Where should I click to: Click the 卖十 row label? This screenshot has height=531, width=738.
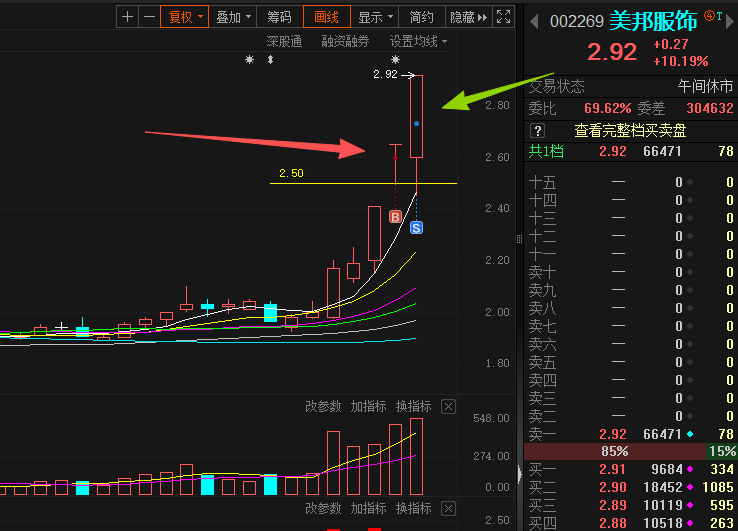pyautogui.click(x=542, y=272)
